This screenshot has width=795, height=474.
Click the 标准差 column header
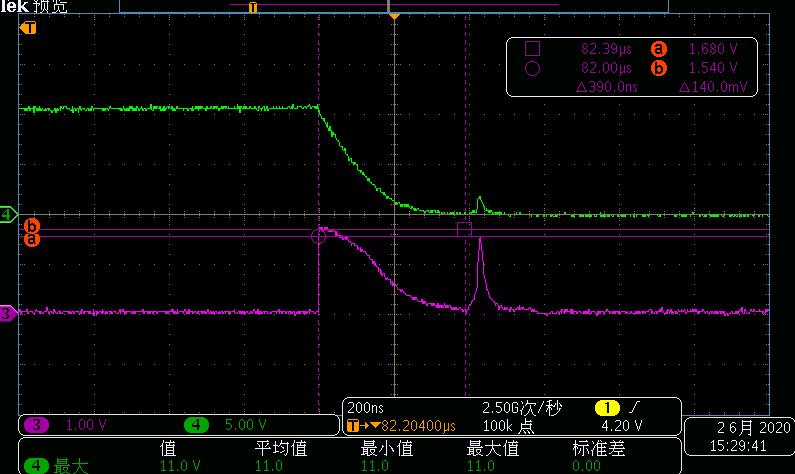pos(599,449)
